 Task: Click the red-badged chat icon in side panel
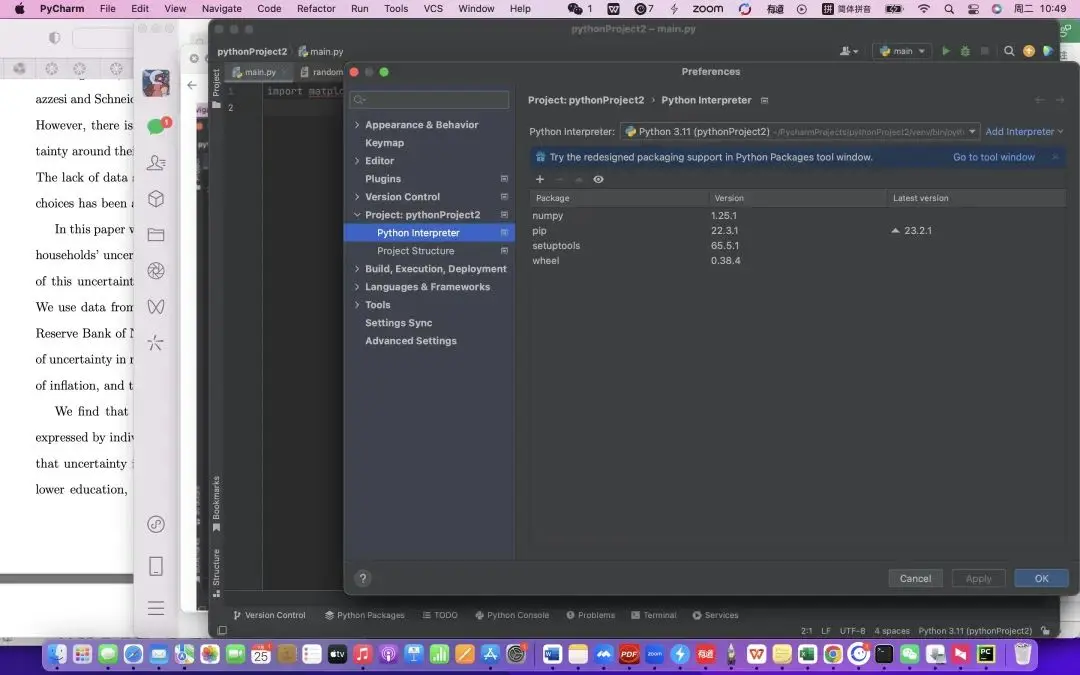(x=158, y=125)
